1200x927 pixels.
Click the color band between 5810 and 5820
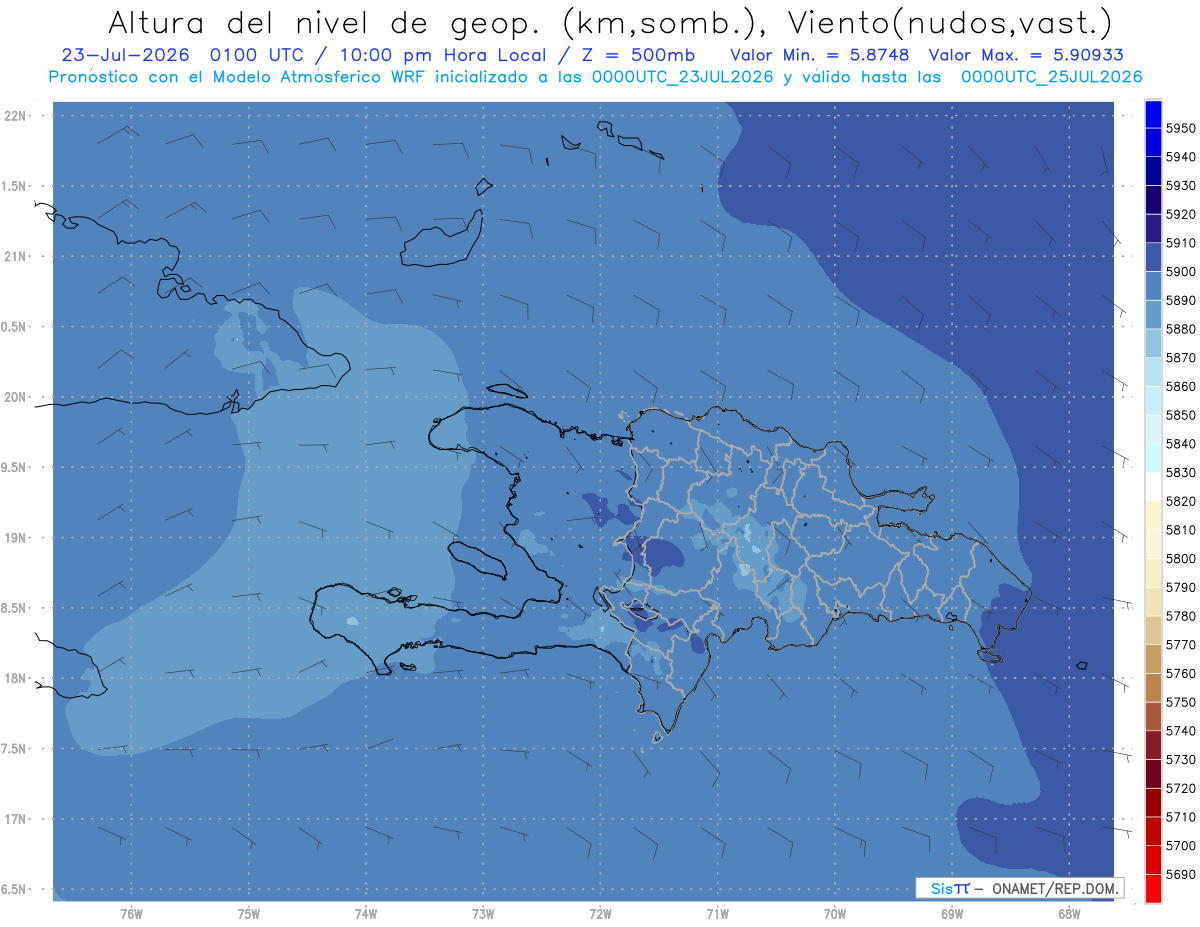[x=1153, y=515]
